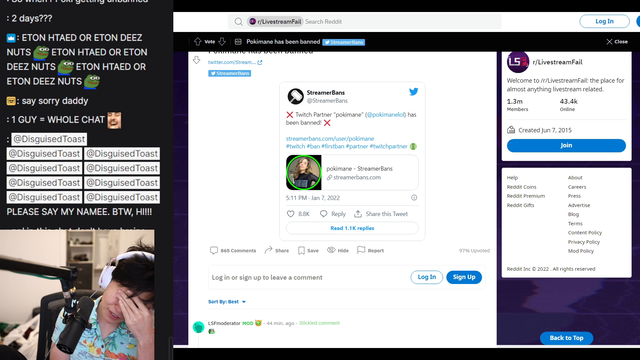Image resolution: width=640 pixels, height=360 pixels.
Task: Click the #twitchpartner hashtag
Action: point(388,147)
